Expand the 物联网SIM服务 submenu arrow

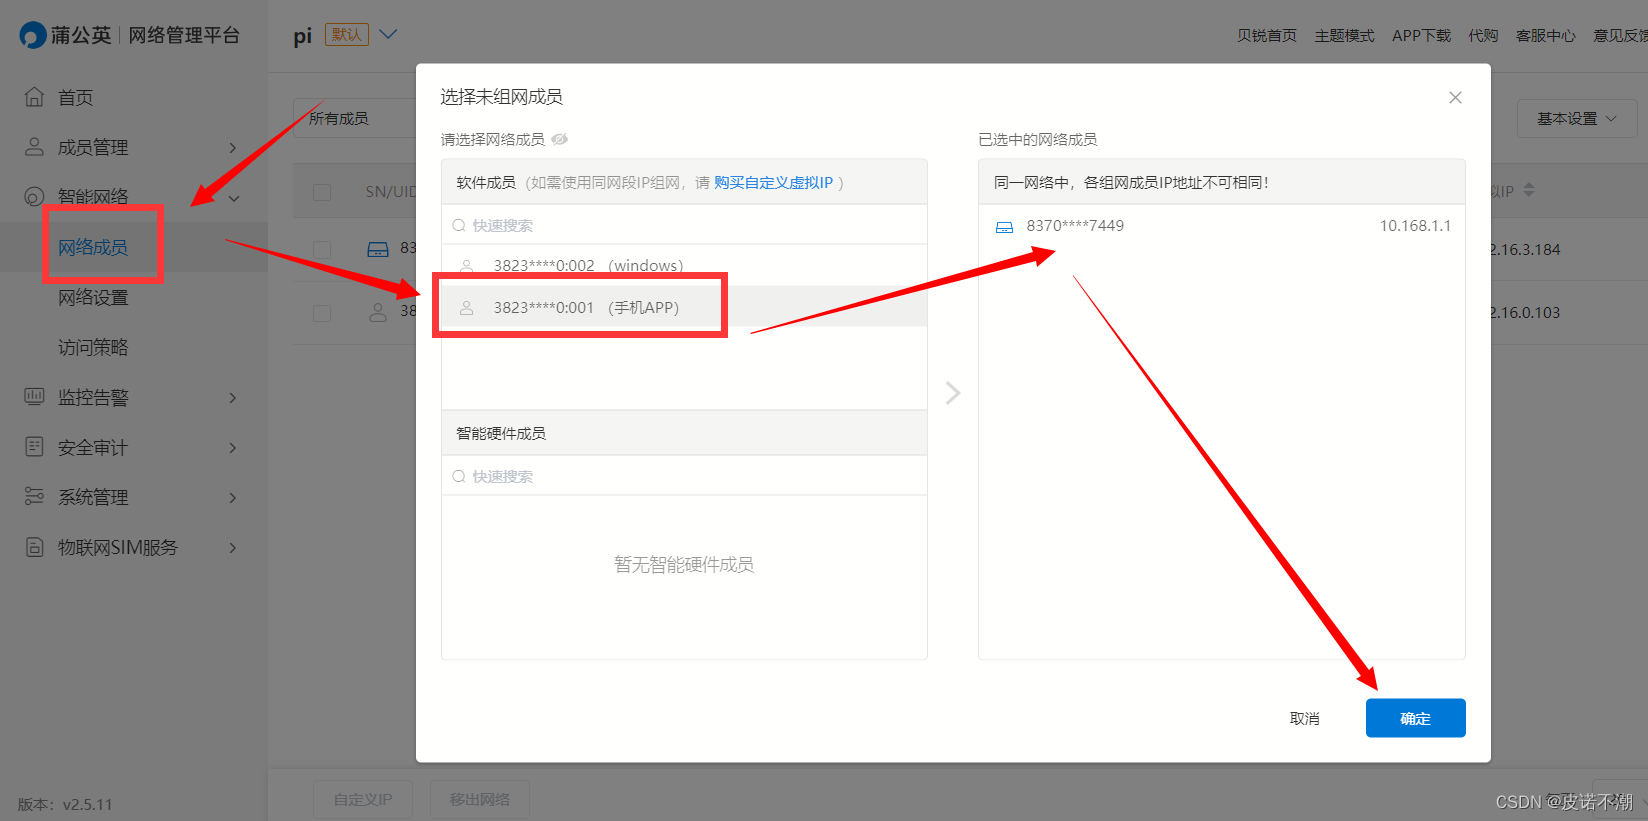(233, 548)
